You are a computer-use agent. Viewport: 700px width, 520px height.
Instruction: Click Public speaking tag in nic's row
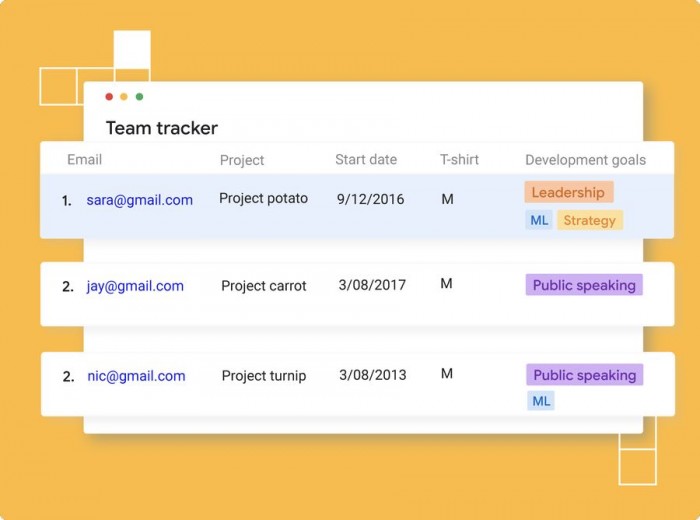584,374
